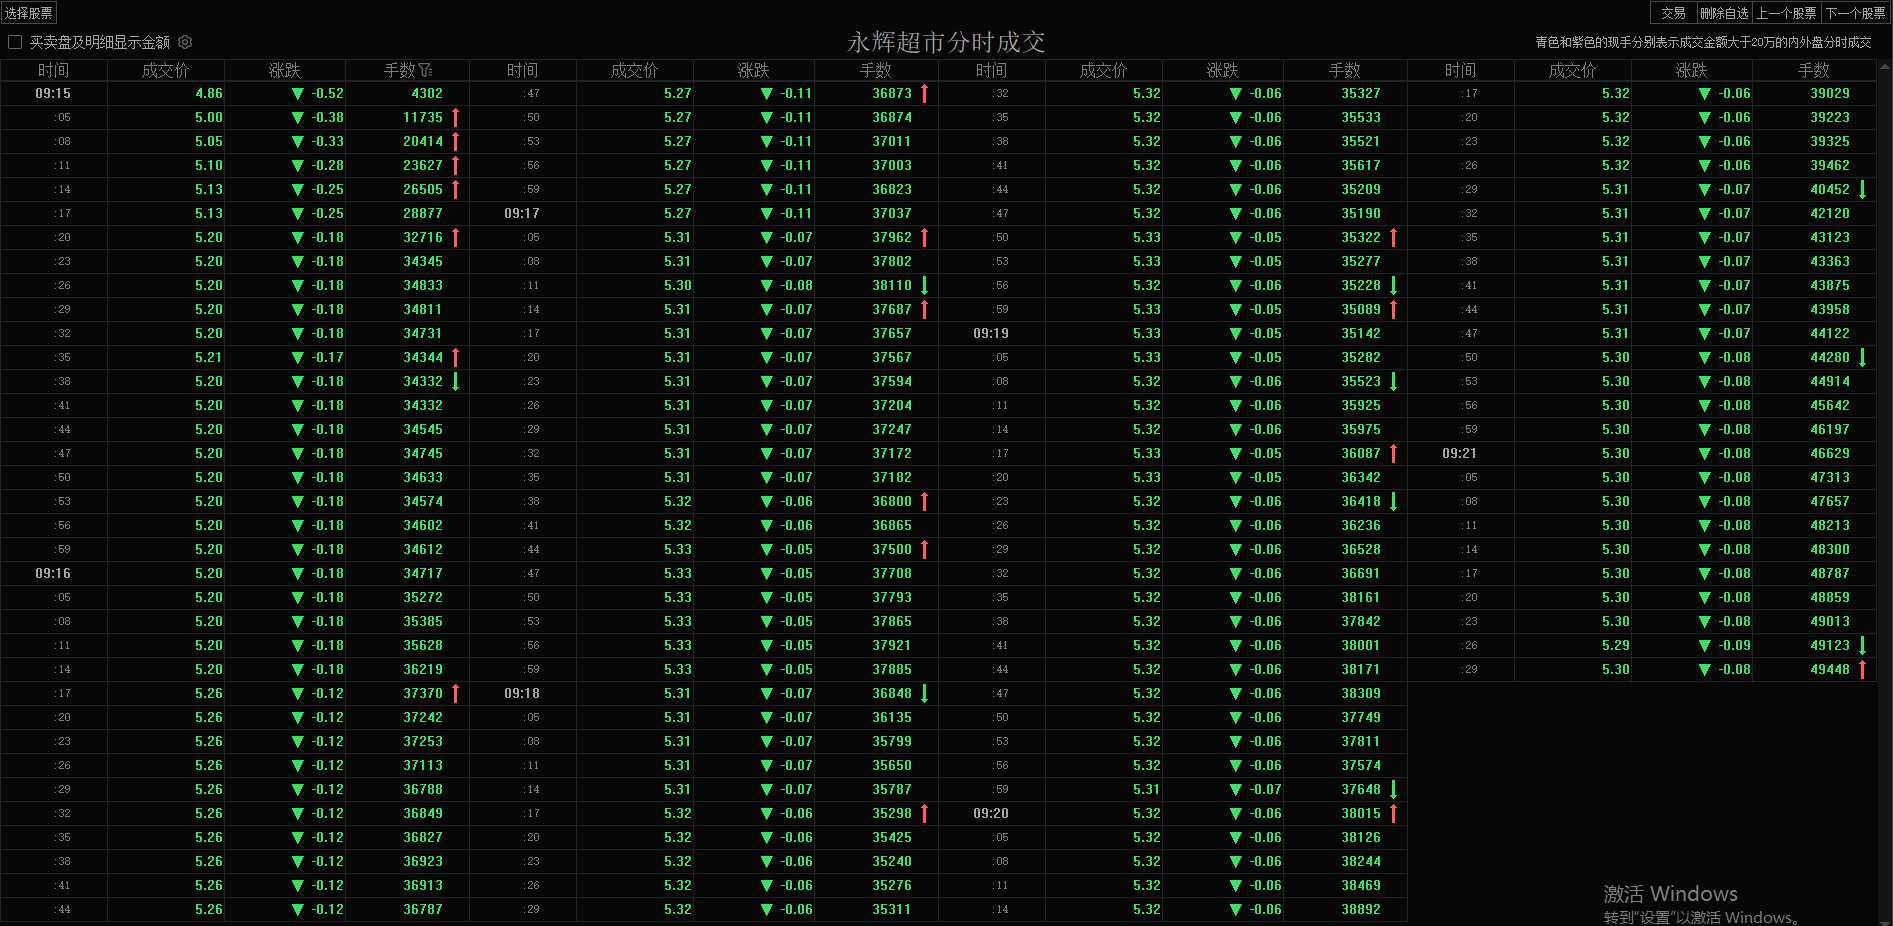The height and width of the screenshot is (926, 1893).
Task: Click the red up arrow beside 37370
Action: 455,693
